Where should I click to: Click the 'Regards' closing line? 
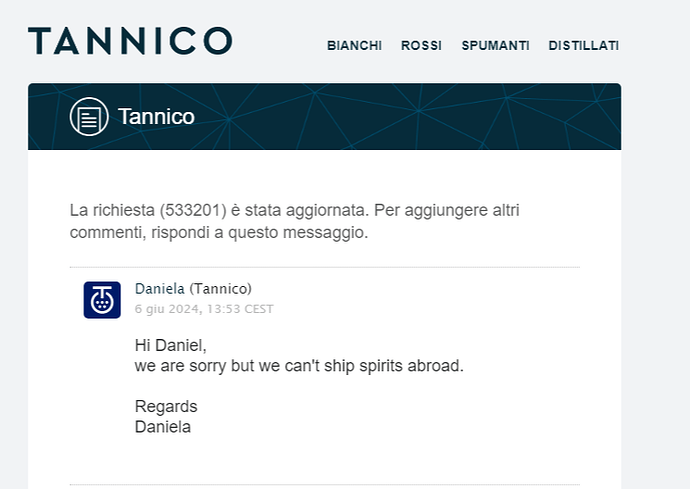[x=166, y=406]
